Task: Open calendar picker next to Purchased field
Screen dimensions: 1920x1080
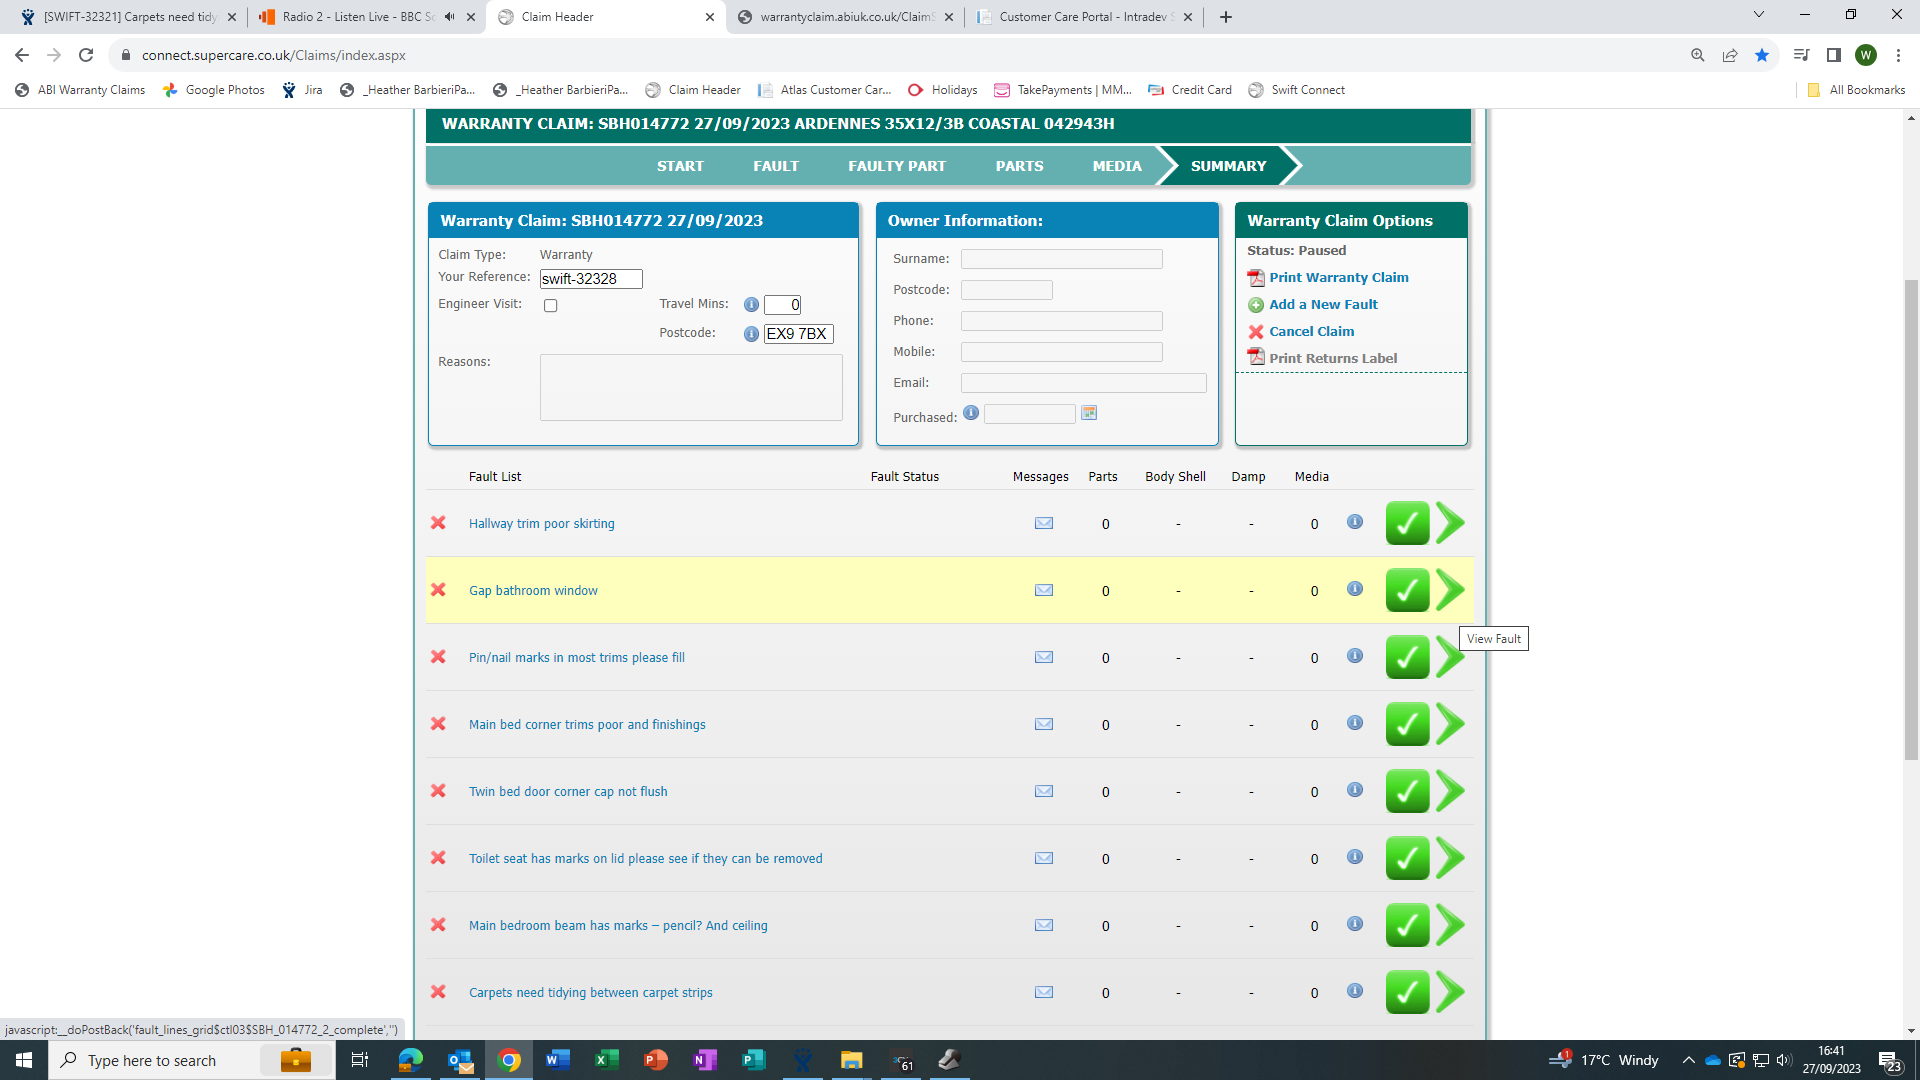Action: tap(1089, 413)
